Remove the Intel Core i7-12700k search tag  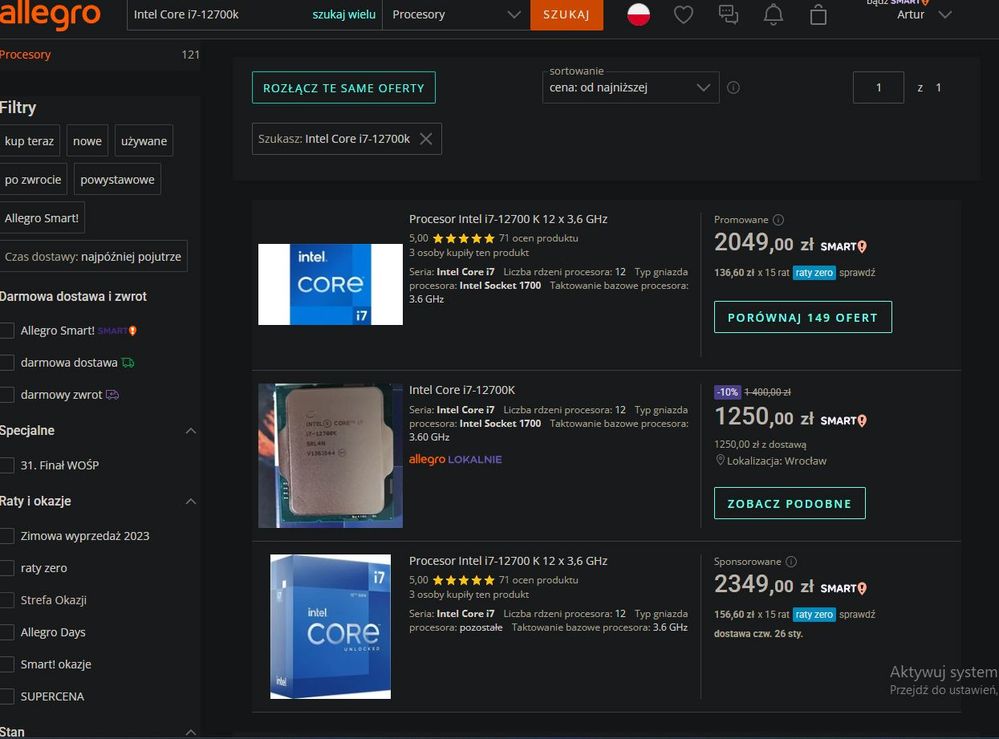point(426,139)
